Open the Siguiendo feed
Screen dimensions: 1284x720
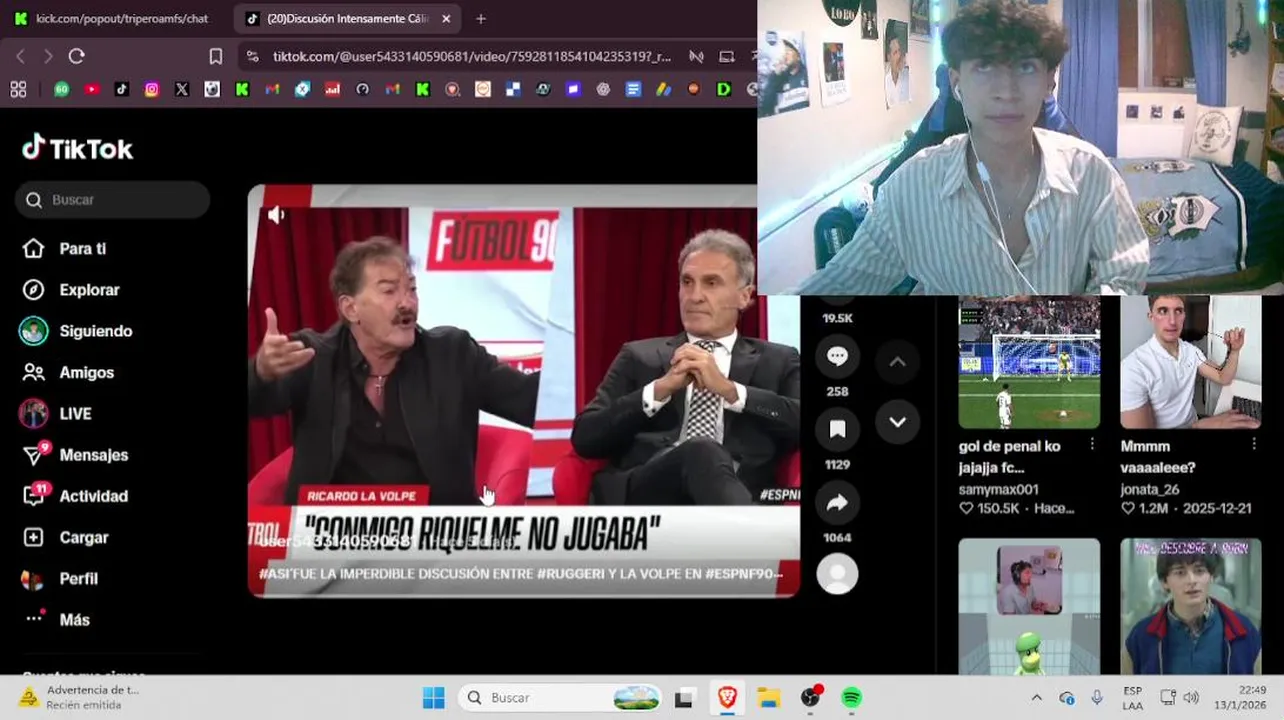click(x=78, y=331)
